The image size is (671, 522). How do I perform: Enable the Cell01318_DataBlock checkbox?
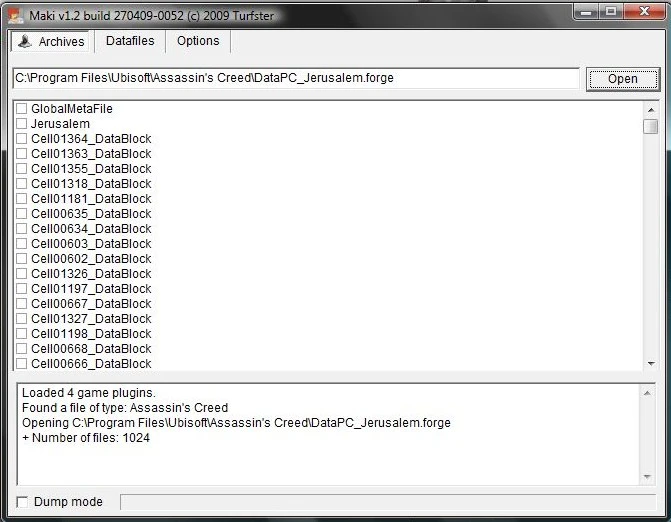click(x=21, y=184)
